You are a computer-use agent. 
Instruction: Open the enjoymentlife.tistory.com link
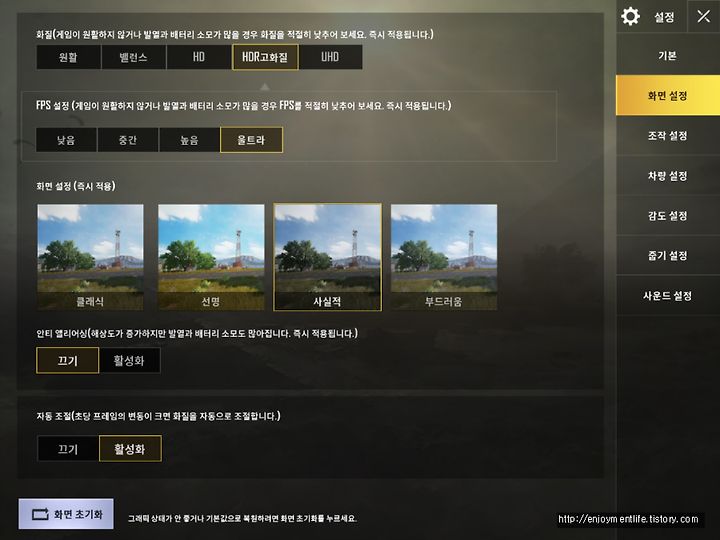628,519
